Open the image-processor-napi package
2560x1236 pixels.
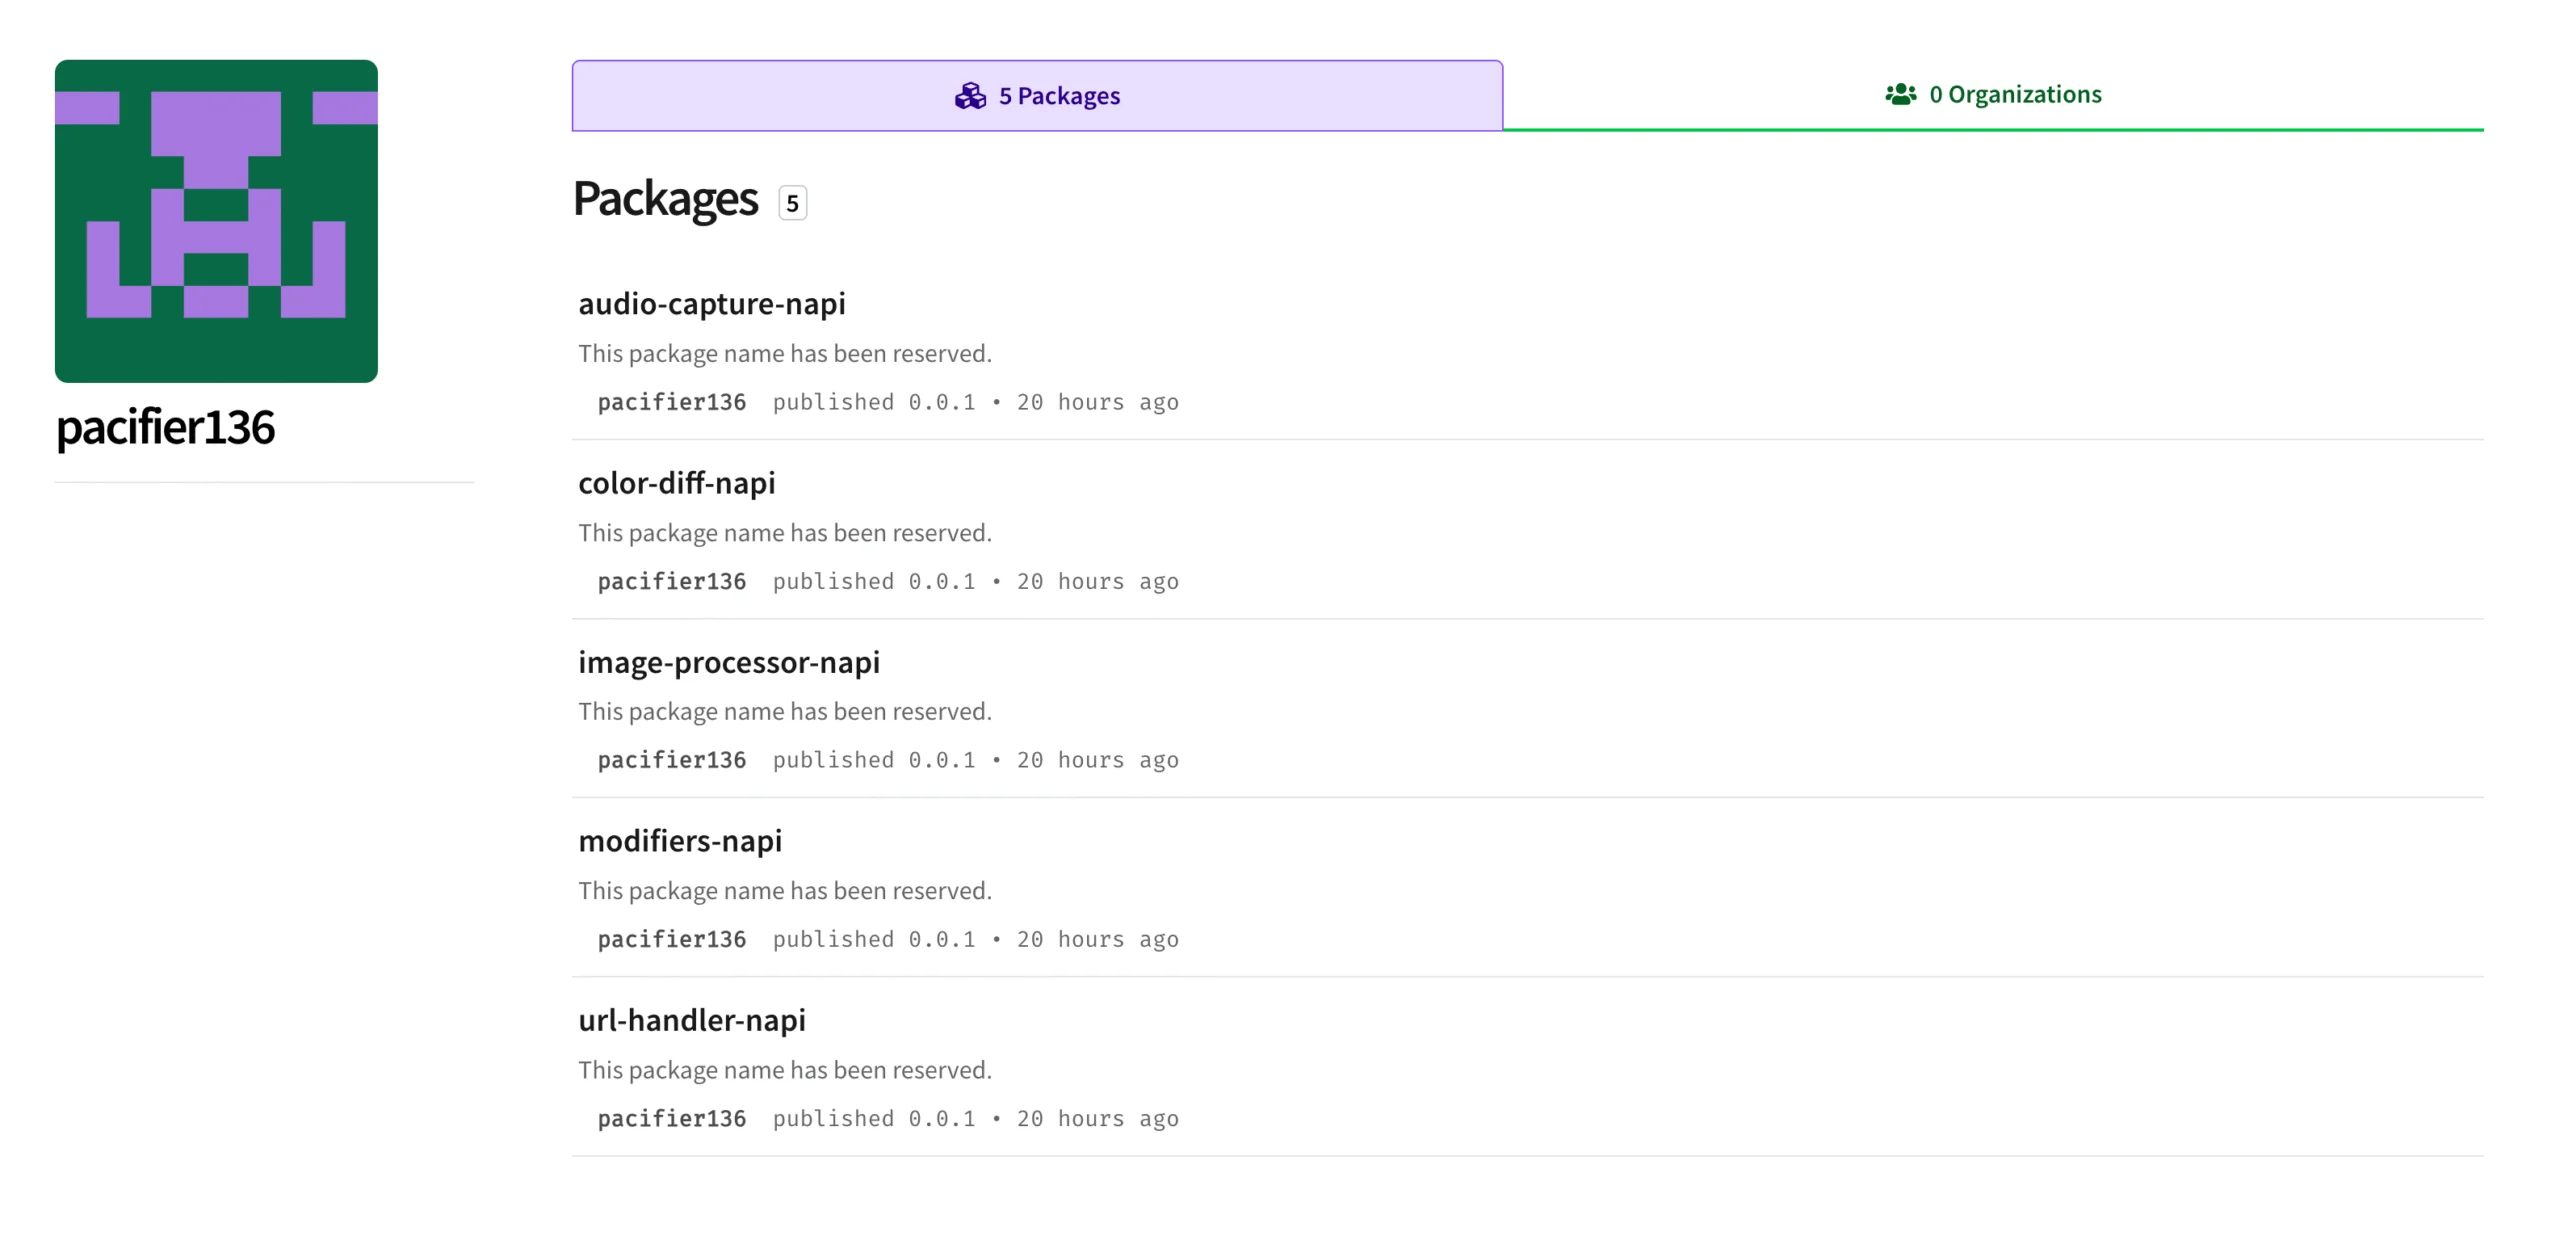point(728,661)
